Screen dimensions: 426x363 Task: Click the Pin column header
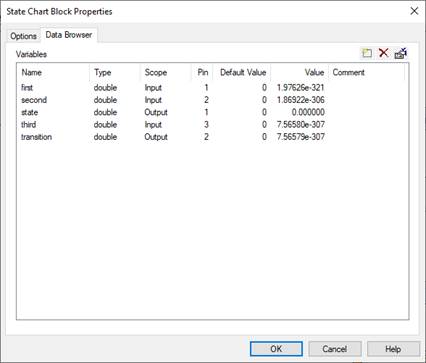tap(202, 72)
